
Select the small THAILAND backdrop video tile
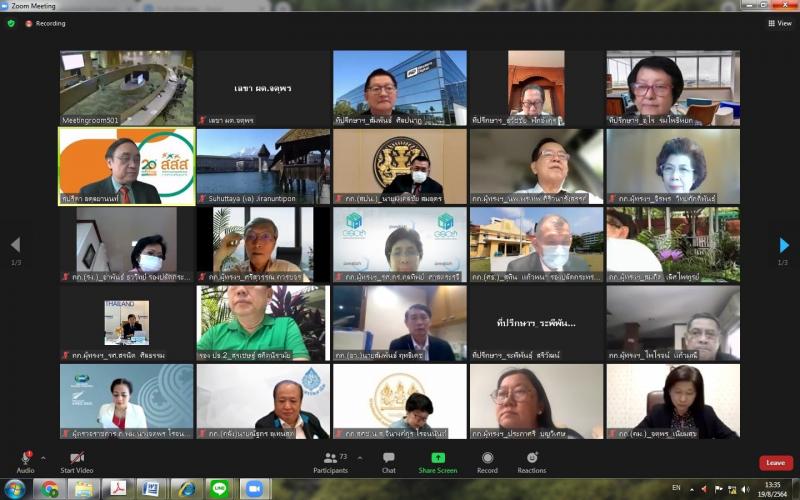click(127, 323)
